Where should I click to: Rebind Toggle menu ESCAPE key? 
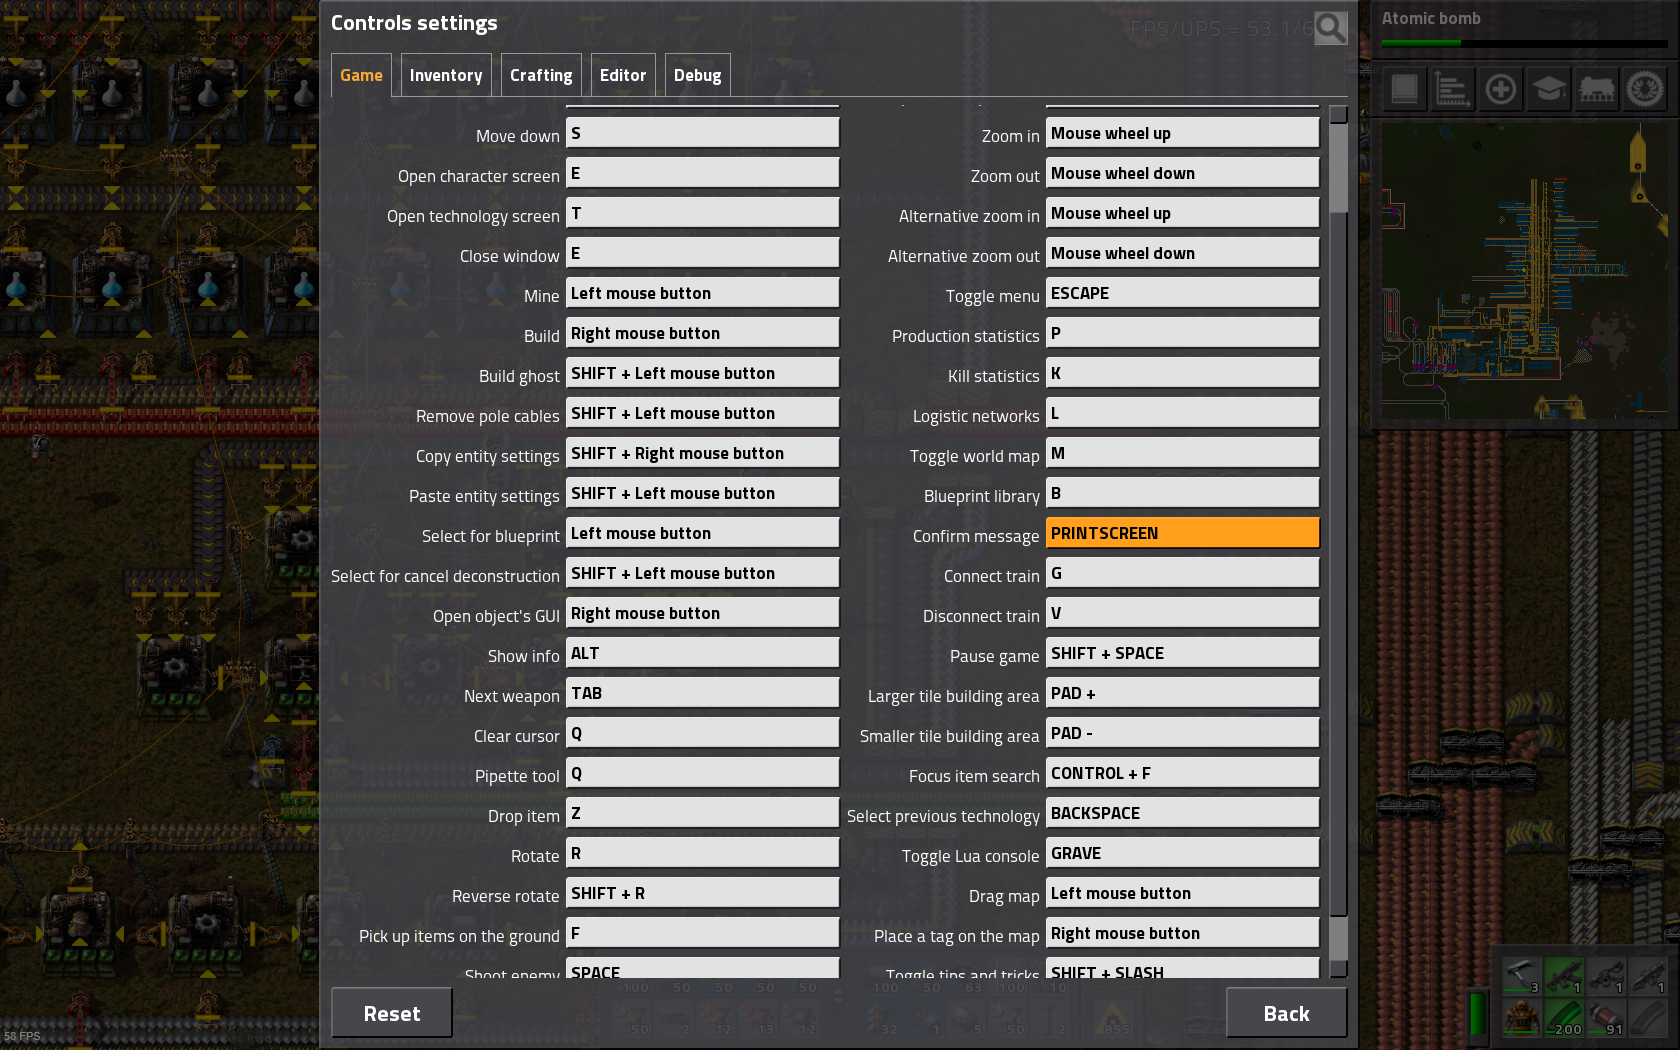(1182, 293)
